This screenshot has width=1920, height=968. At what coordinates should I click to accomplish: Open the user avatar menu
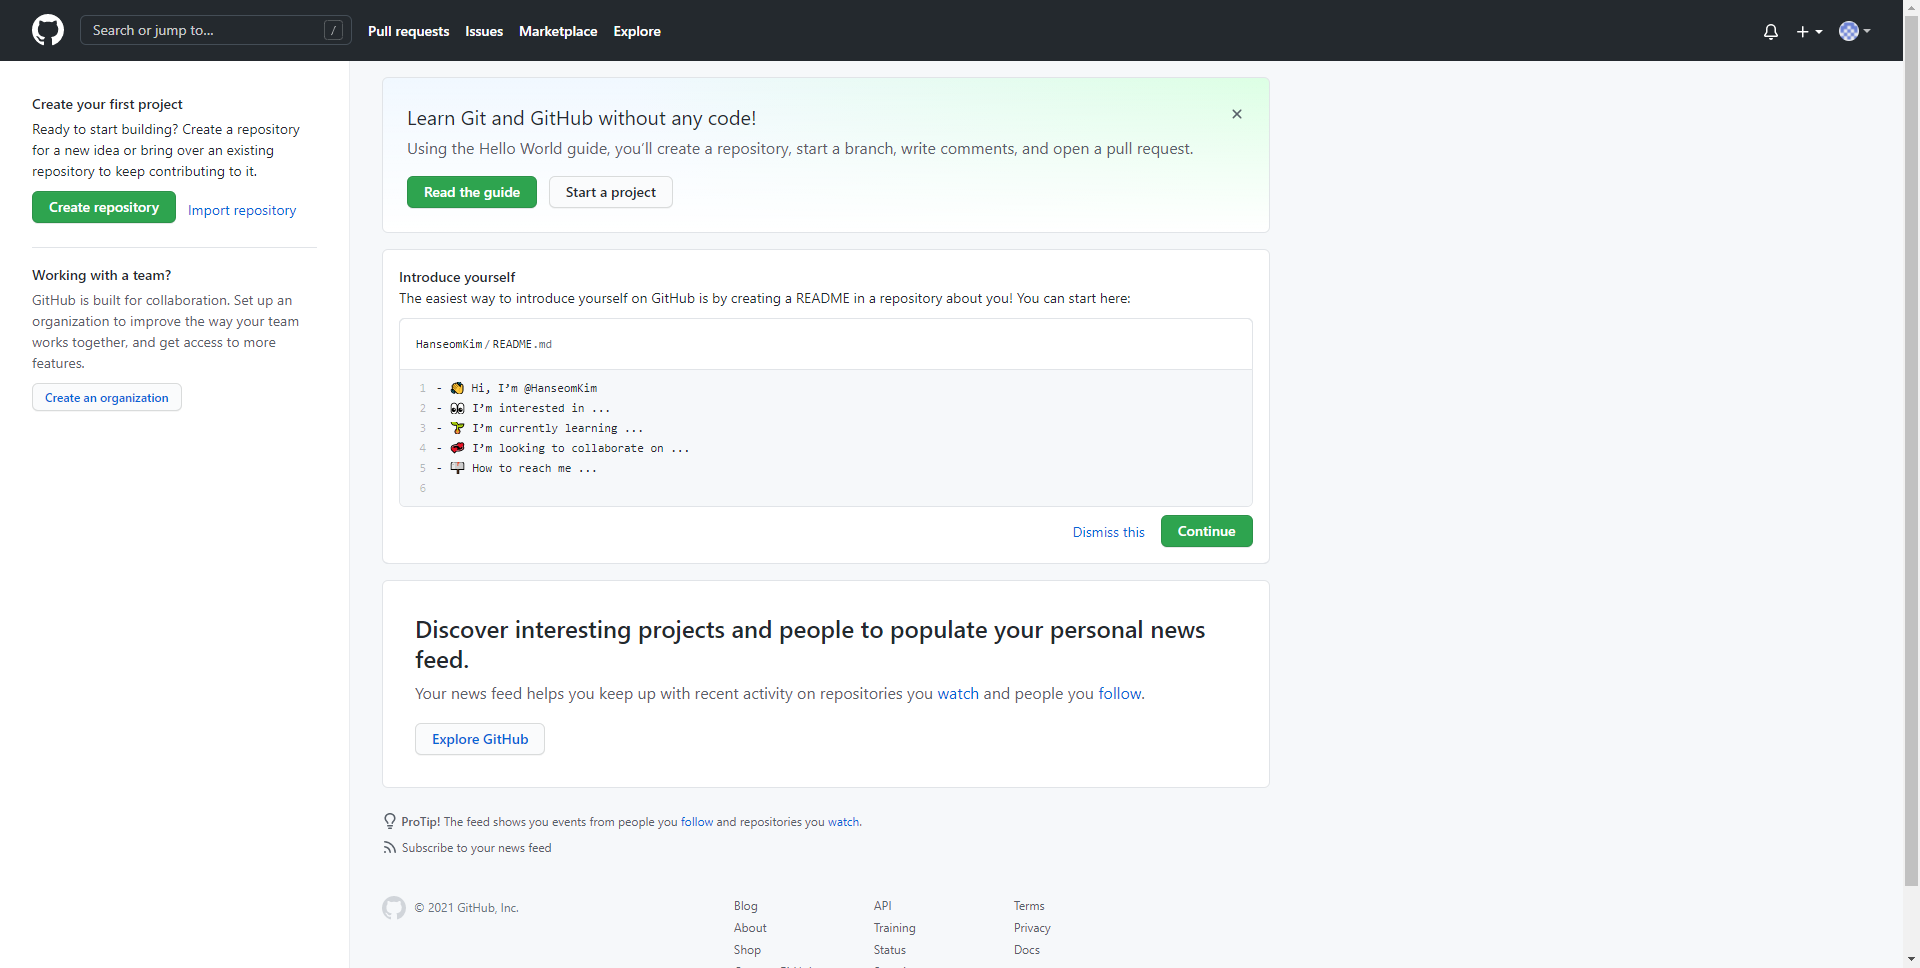[1855, 31]
